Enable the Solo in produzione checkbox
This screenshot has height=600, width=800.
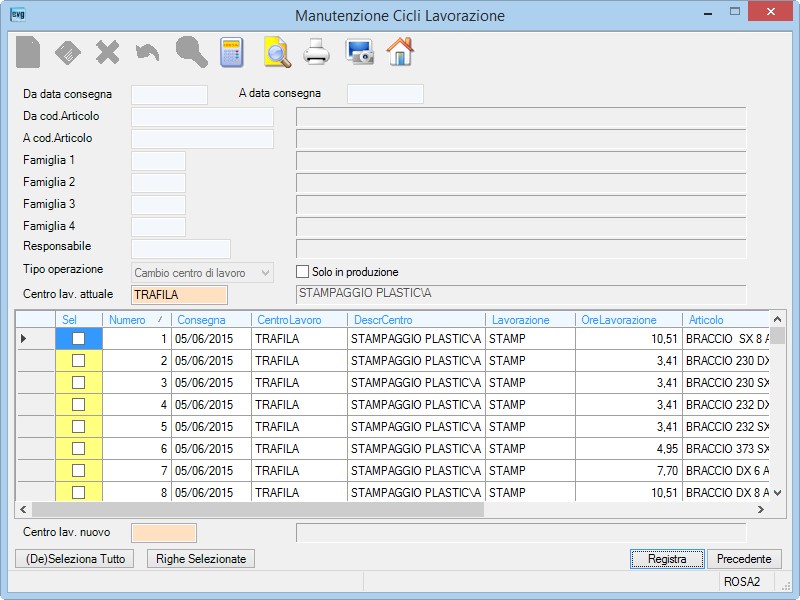tap(303, 271)
